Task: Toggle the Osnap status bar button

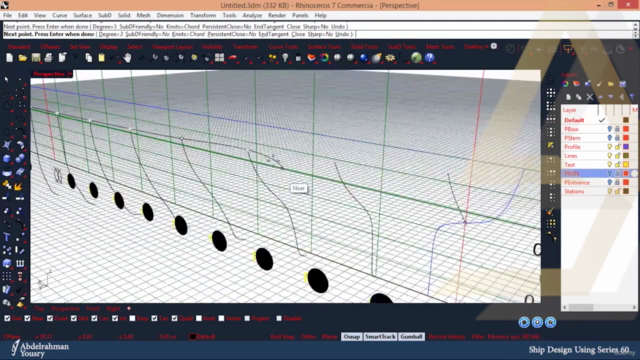Action: [x=351, y=337]
